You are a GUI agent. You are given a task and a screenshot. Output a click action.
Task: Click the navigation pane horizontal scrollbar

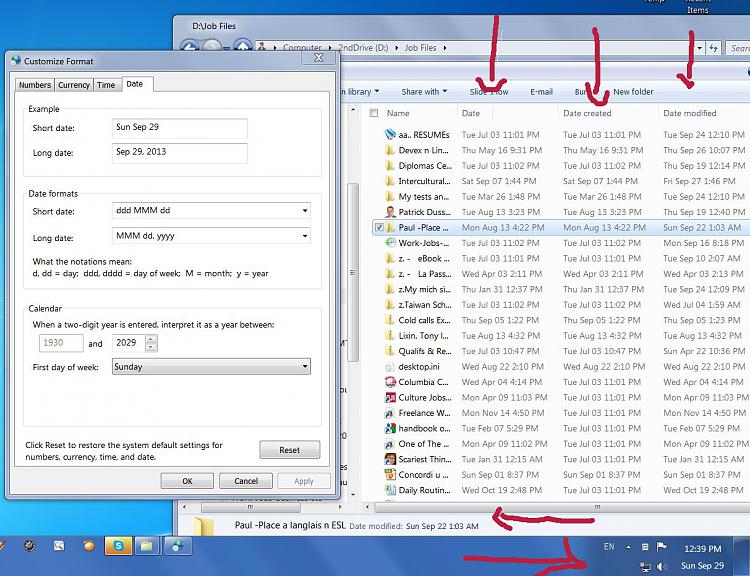tap(250, 507)
